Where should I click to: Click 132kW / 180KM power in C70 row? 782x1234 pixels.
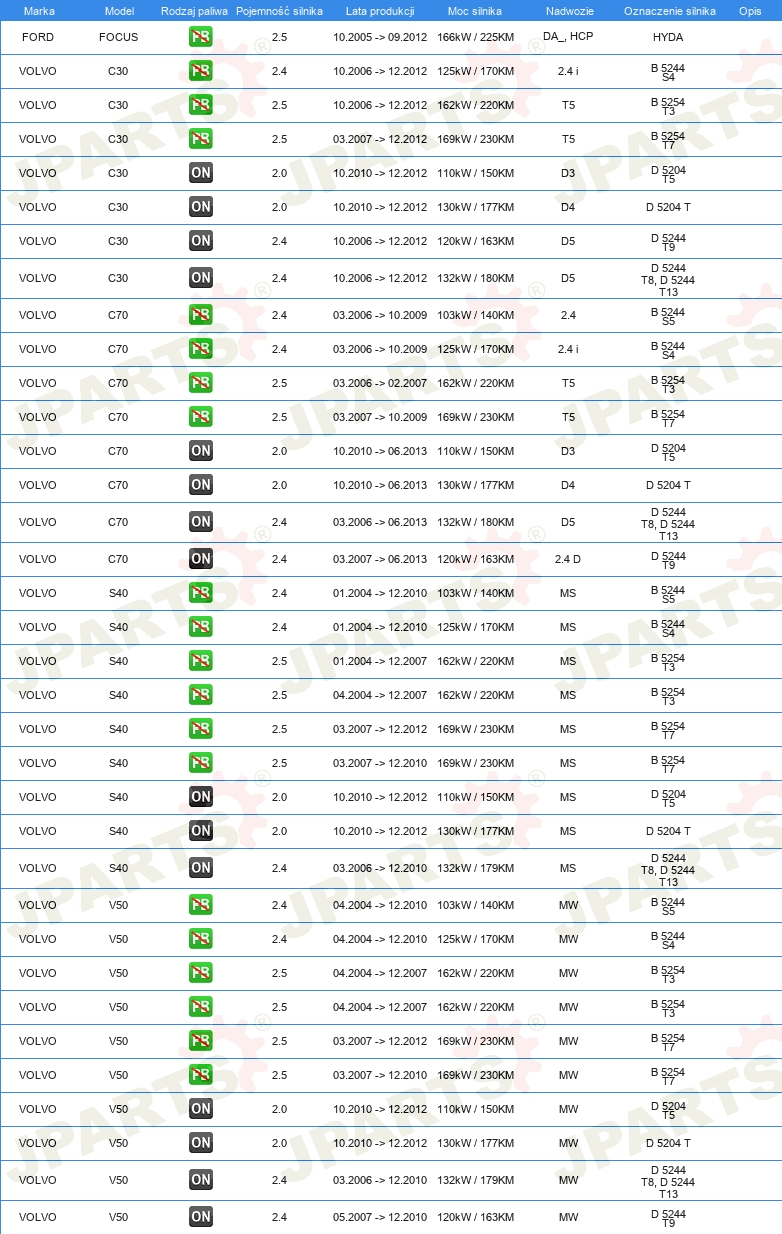(x=476, y=522)
